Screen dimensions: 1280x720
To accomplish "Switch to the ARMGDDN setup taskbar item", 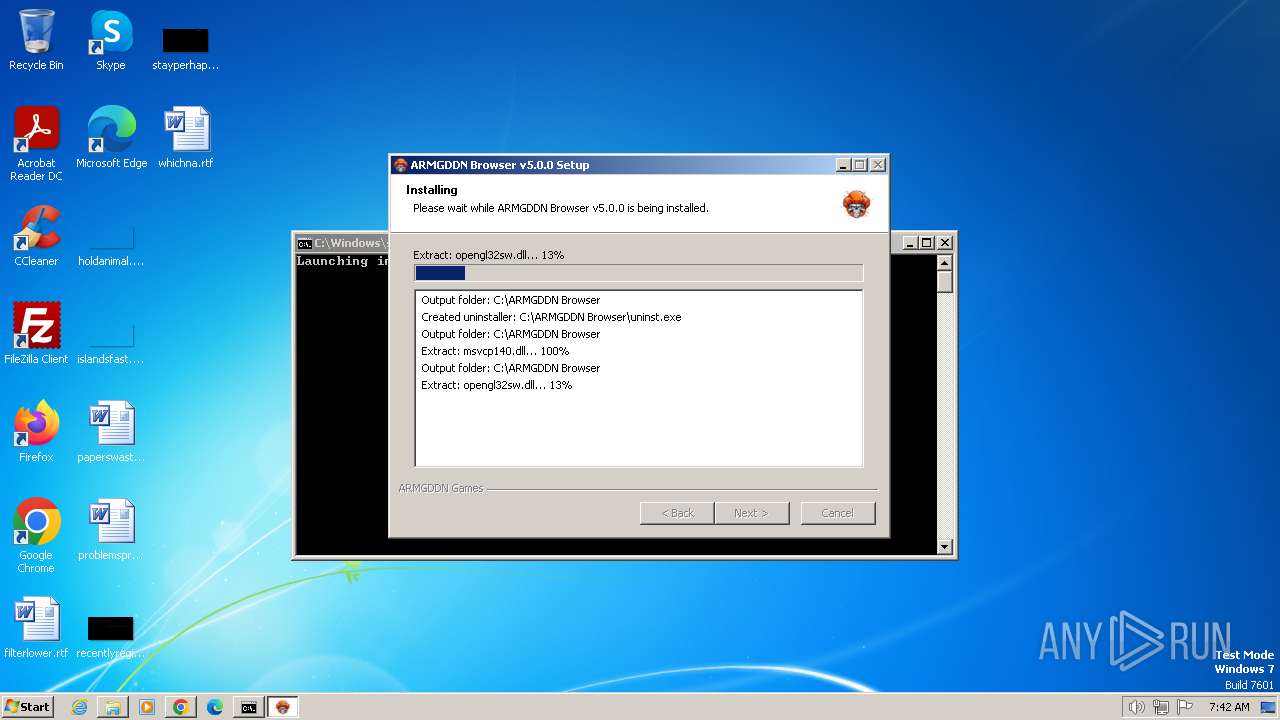I will (x=283, y=707).
